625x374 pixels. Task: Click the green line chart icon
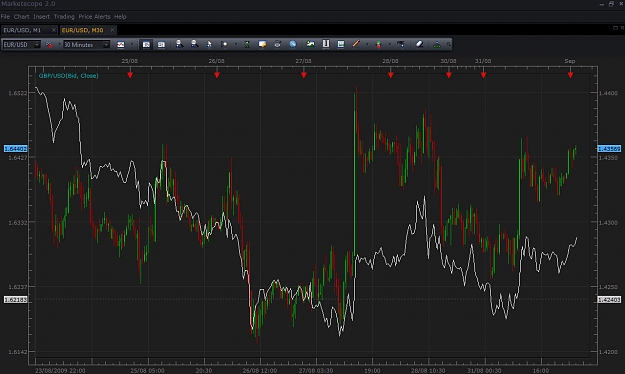tap(310, 45)
